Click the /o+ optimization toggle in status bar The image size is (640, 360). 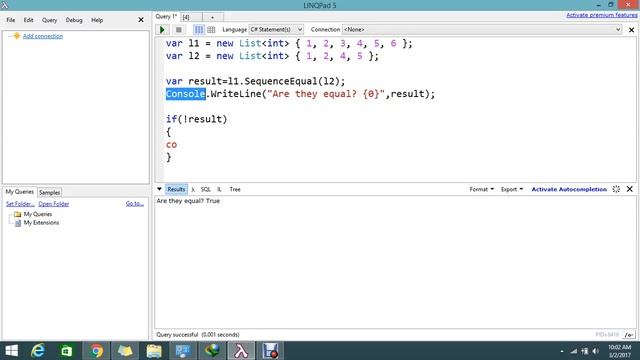[629, 335]
